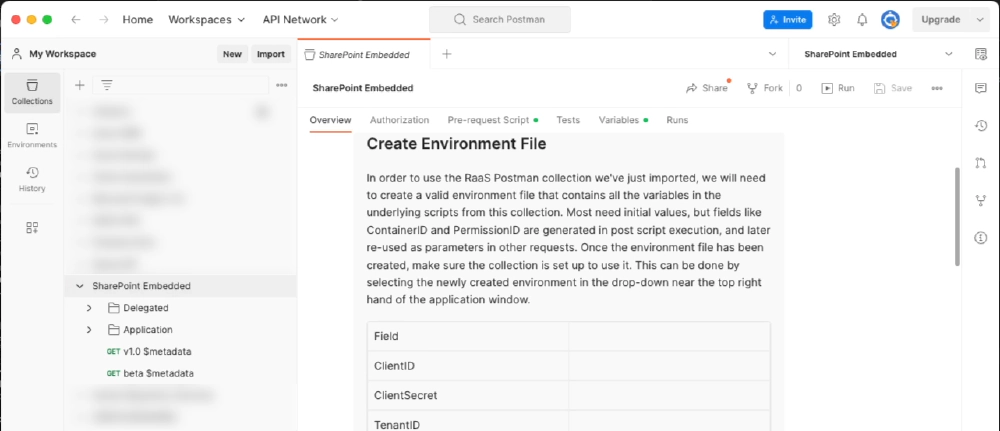Open the forks icon in right sidebar
1000x431 pixels.
pyautogui.click(x=981, y=201)
